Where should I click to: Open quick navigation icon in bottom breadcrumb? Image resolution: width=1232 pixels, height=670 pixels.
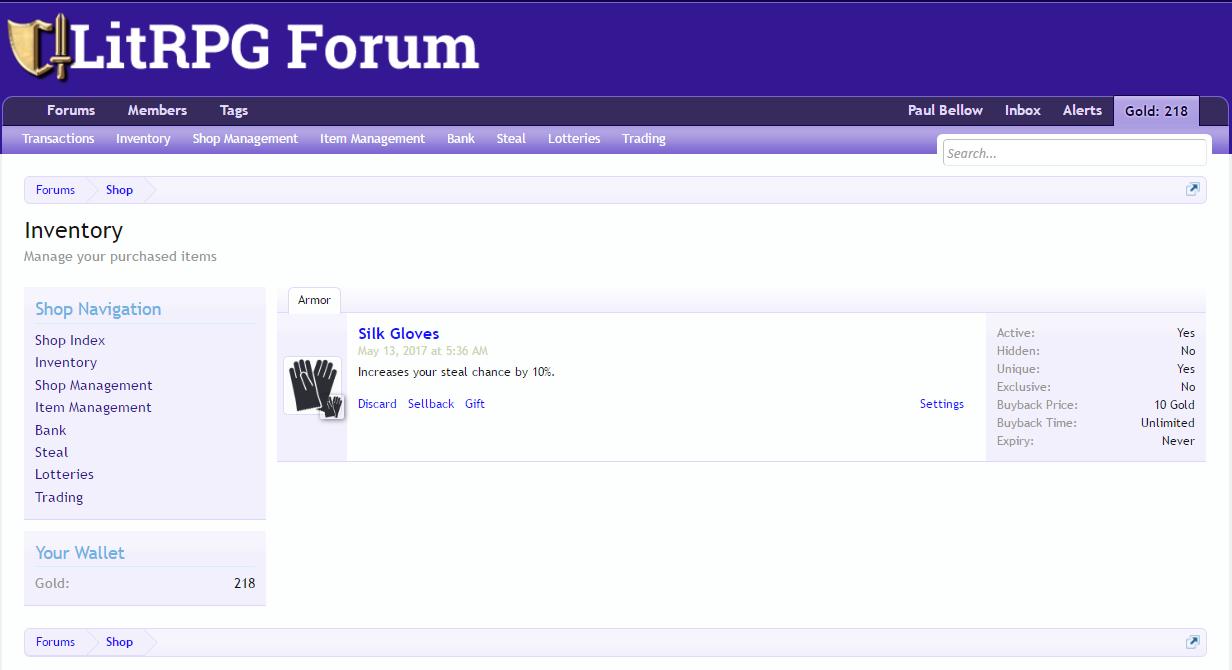pos(1192,642)
